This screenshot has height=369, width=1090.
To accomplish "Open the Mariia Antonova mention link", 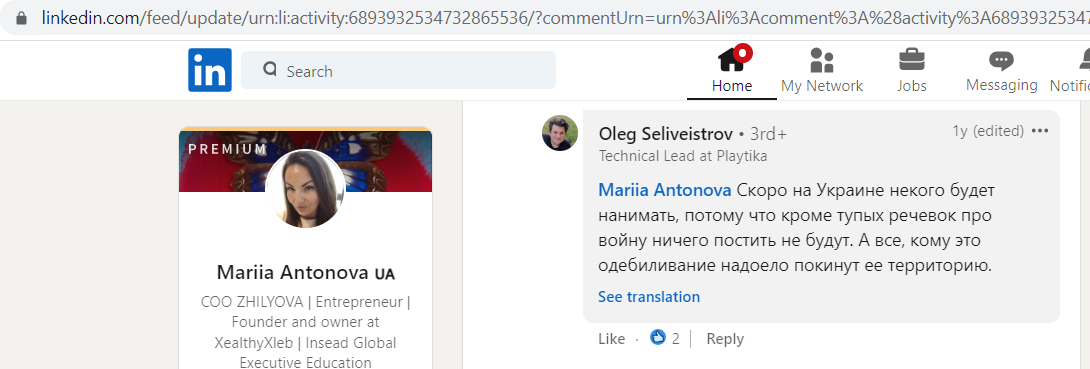I will [x=665, y=190].
